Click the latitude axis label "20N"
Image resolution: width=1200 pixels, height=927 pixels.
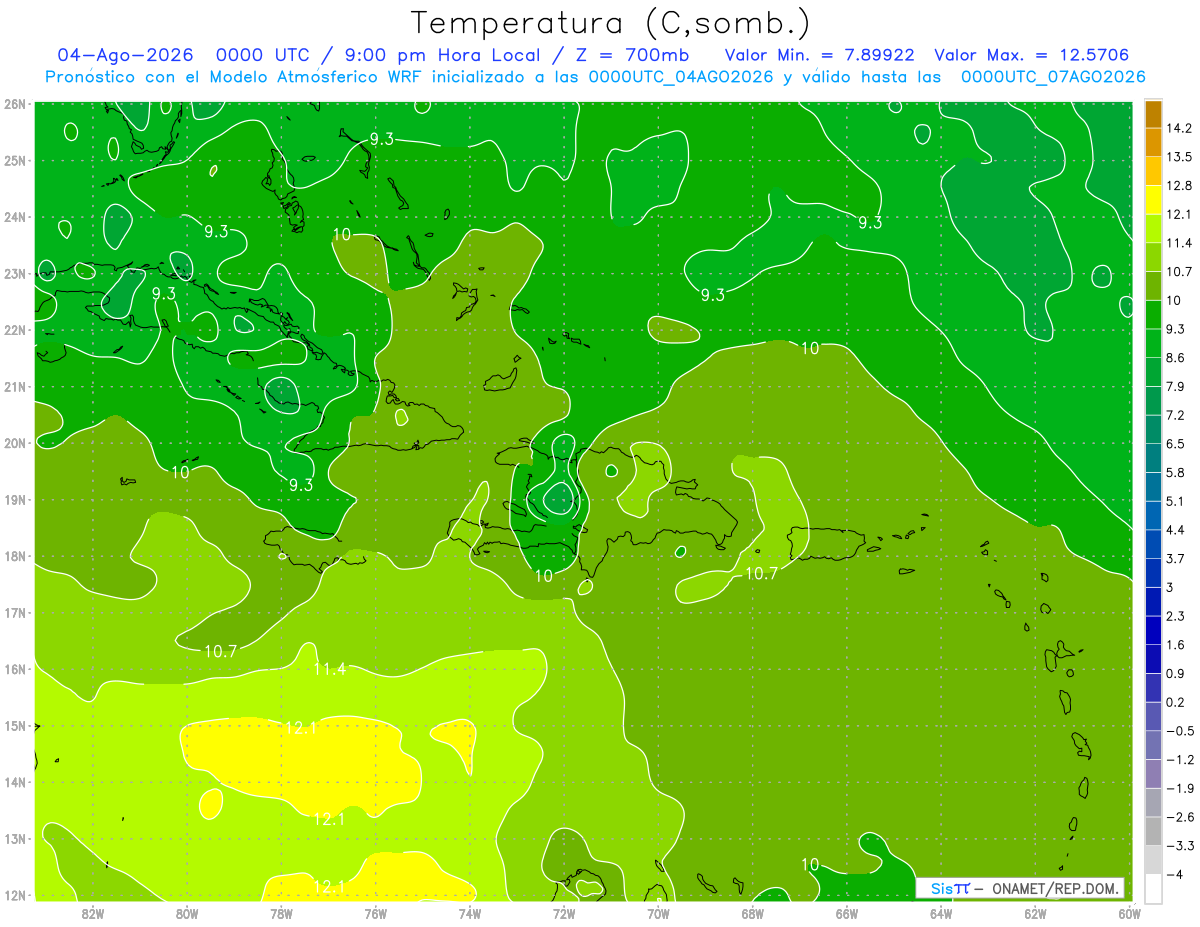15,443
